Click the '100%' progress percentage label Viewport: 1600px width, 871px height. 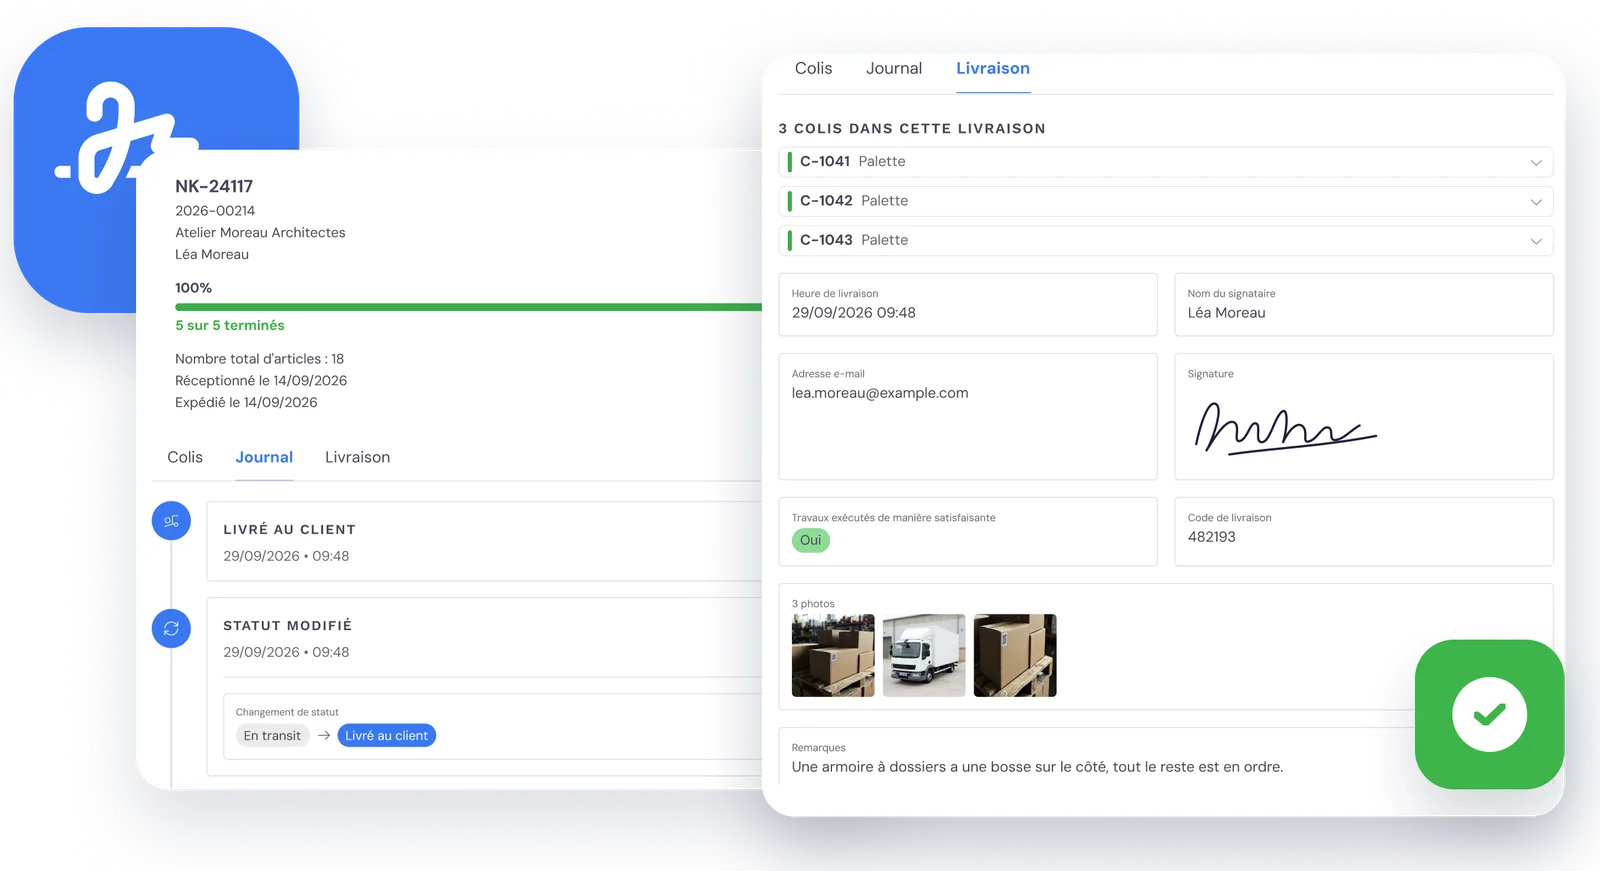193,288
